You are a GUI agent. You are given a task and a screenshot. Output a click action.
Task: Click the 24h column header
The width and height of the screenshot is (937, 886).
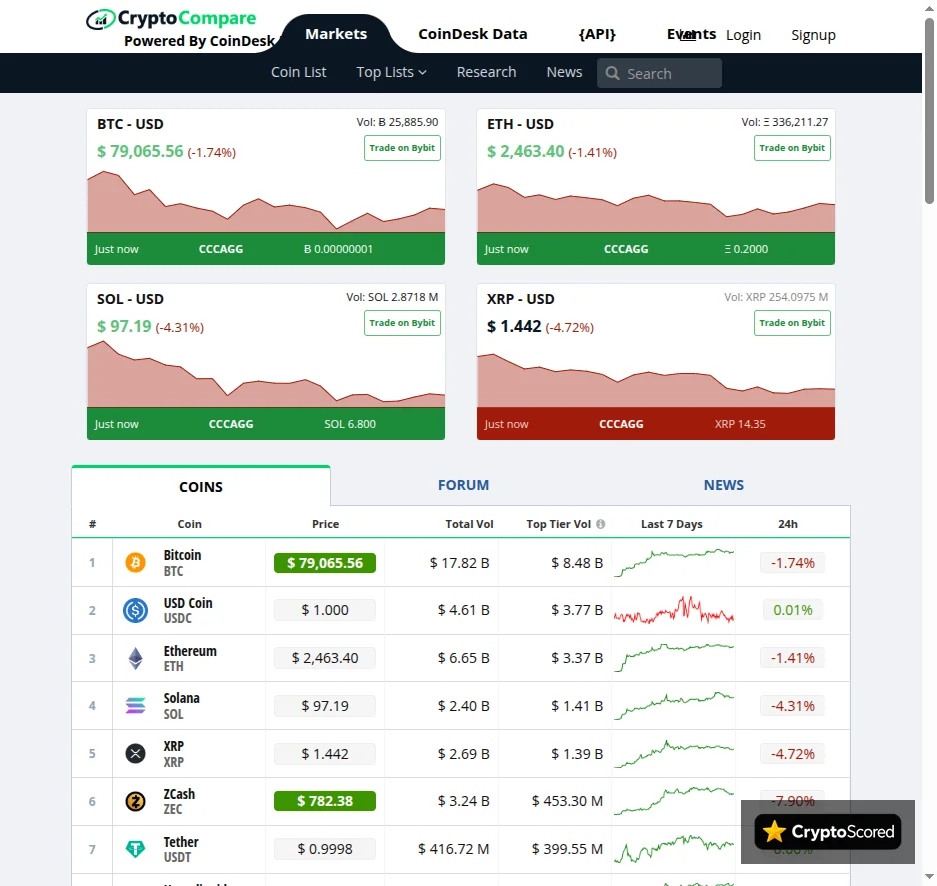pos(788,524)
